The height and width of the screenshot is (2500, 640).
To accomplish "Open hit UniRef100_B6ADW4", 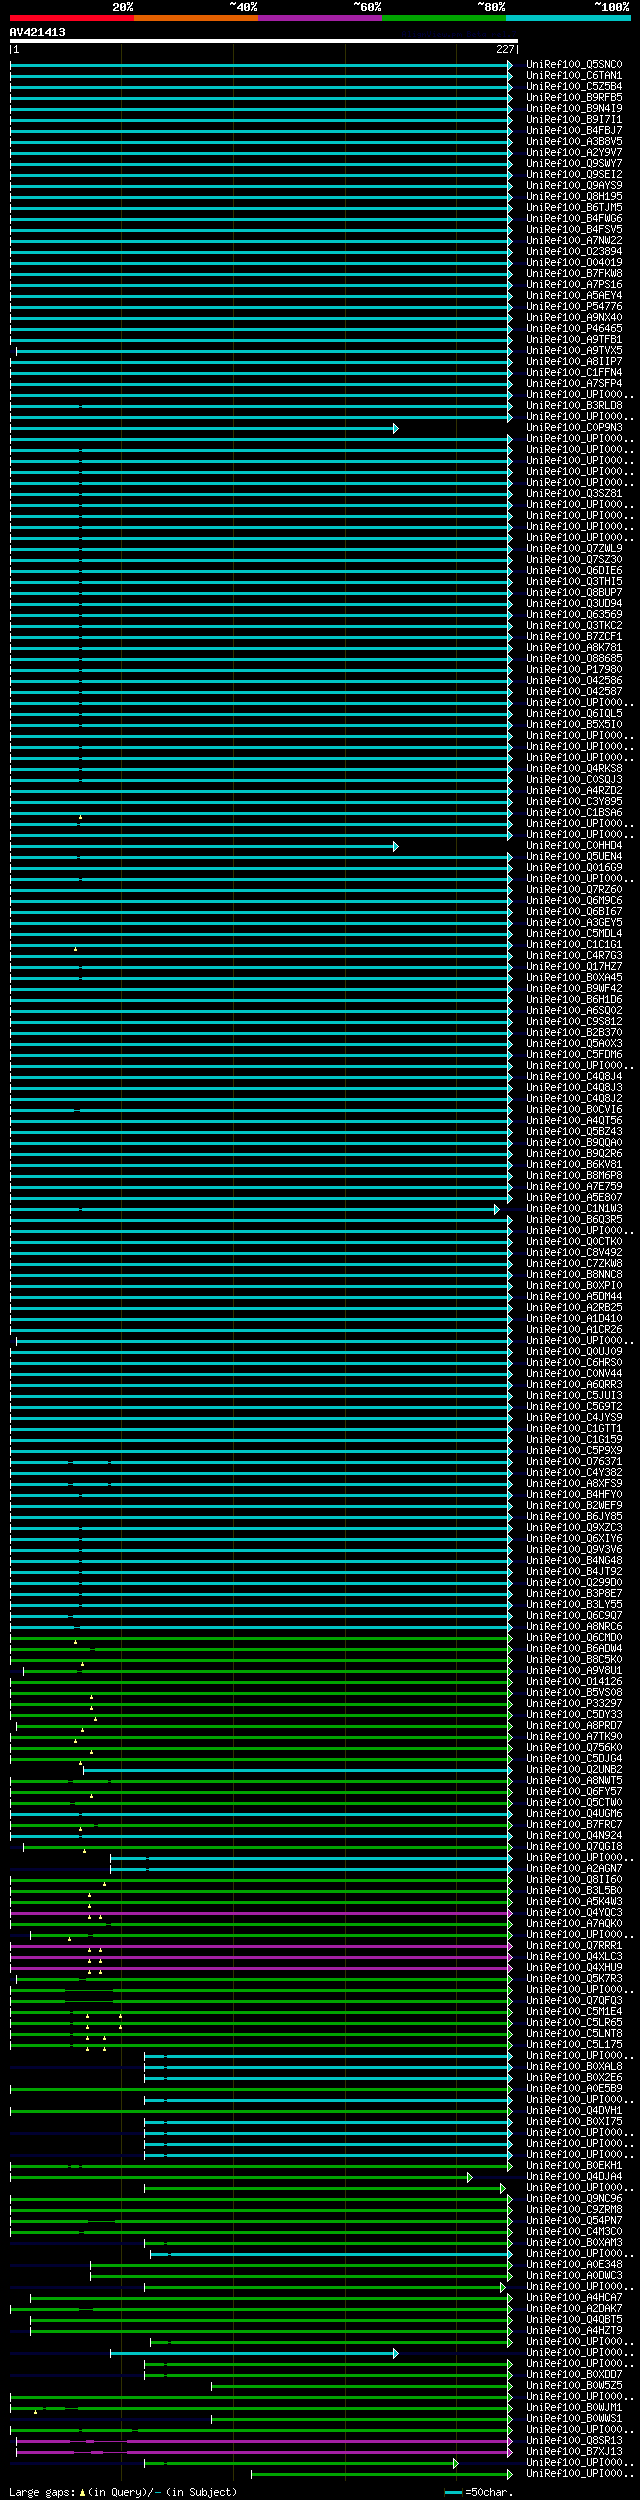I will pos(574,1649).
